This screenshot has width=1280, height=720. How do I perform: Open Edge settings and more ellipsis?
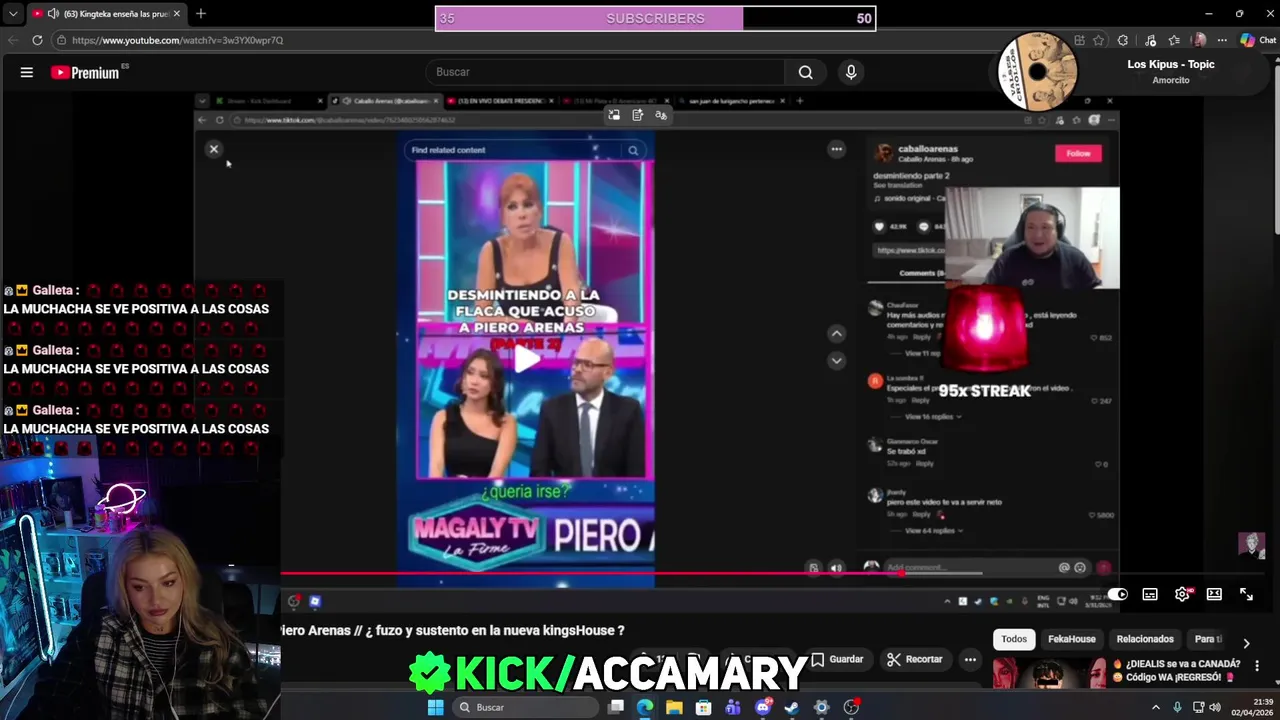pyautogui.click(x=1222, y=40)
